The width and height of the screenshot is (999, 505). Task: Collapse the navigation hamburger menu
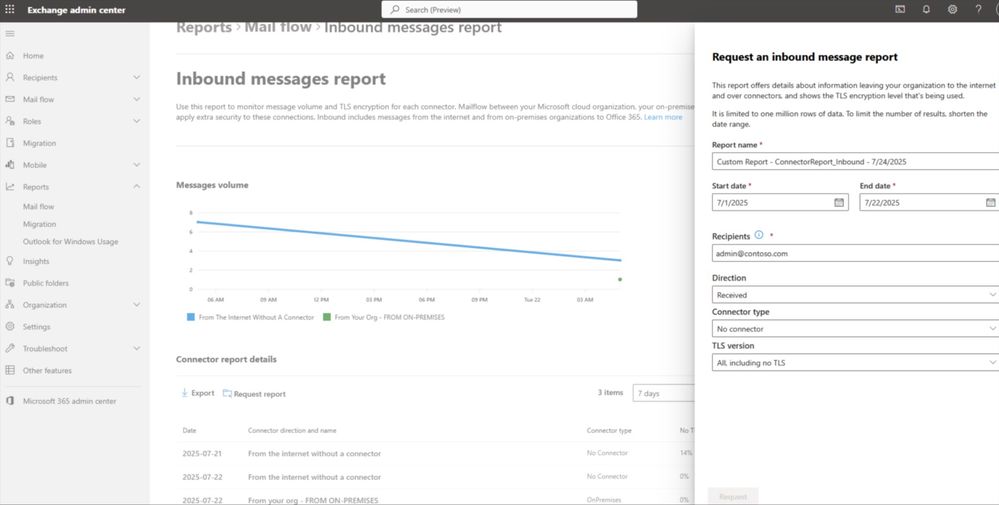pos(10,34)
